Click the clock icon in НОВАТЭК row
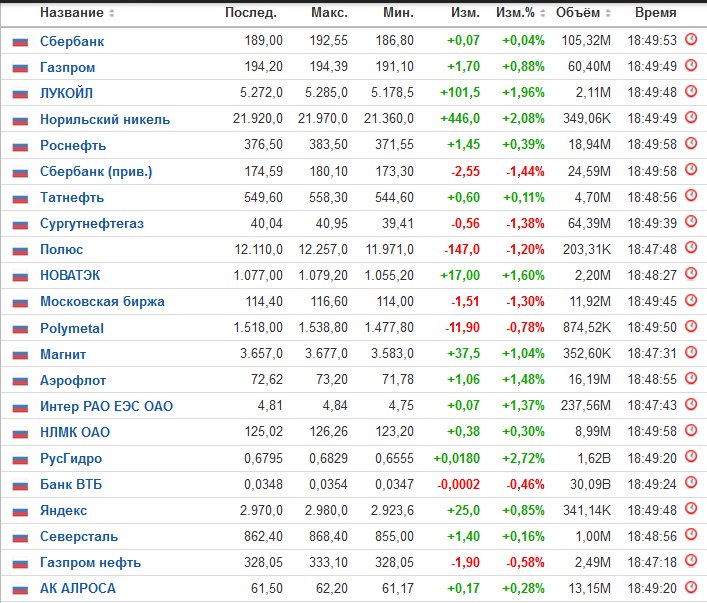Viewport: 707px width, 603px height. pos(691,274)
